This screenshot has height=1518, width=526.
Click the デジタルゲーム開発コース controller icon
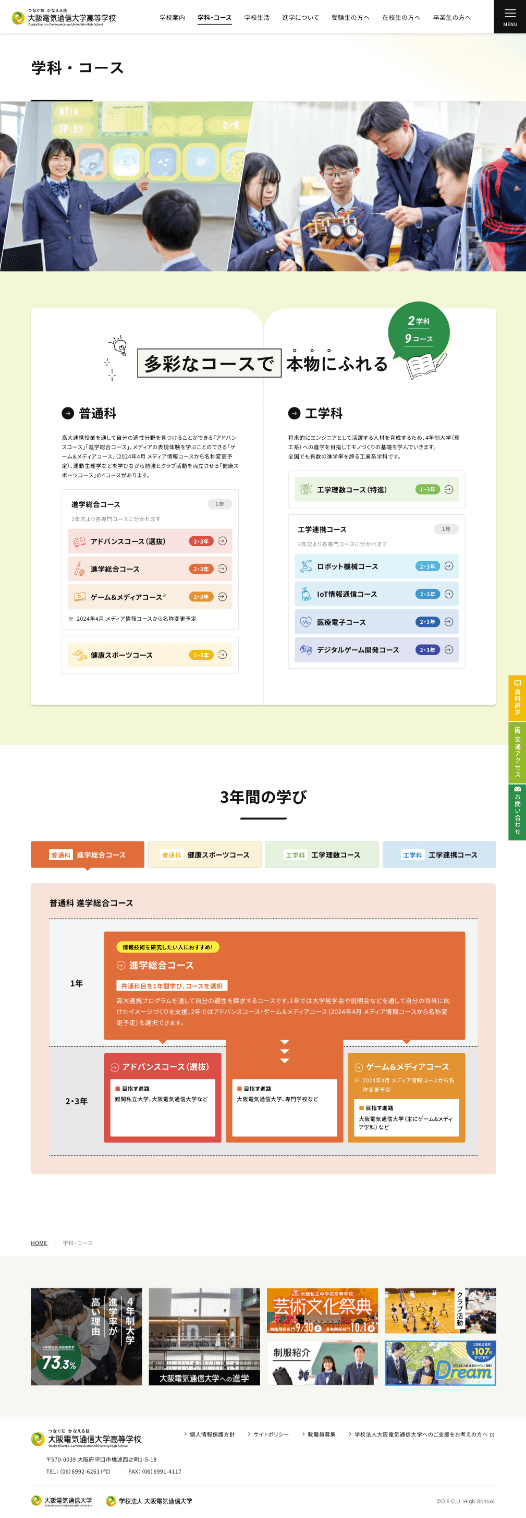[306, 650]
